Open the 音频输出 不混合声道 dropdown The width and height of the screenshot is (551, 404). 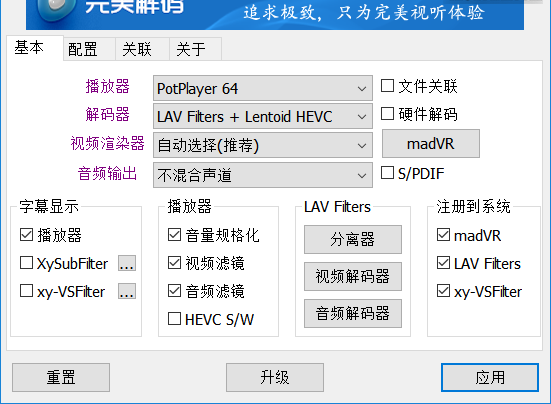262,175
